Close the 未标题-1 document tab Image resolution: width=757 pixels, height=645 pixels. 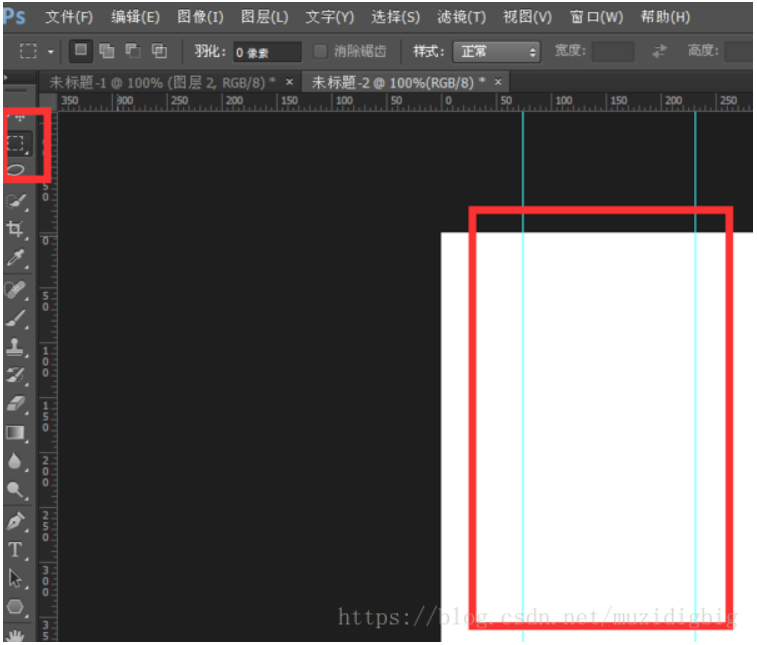coord(289,82)
